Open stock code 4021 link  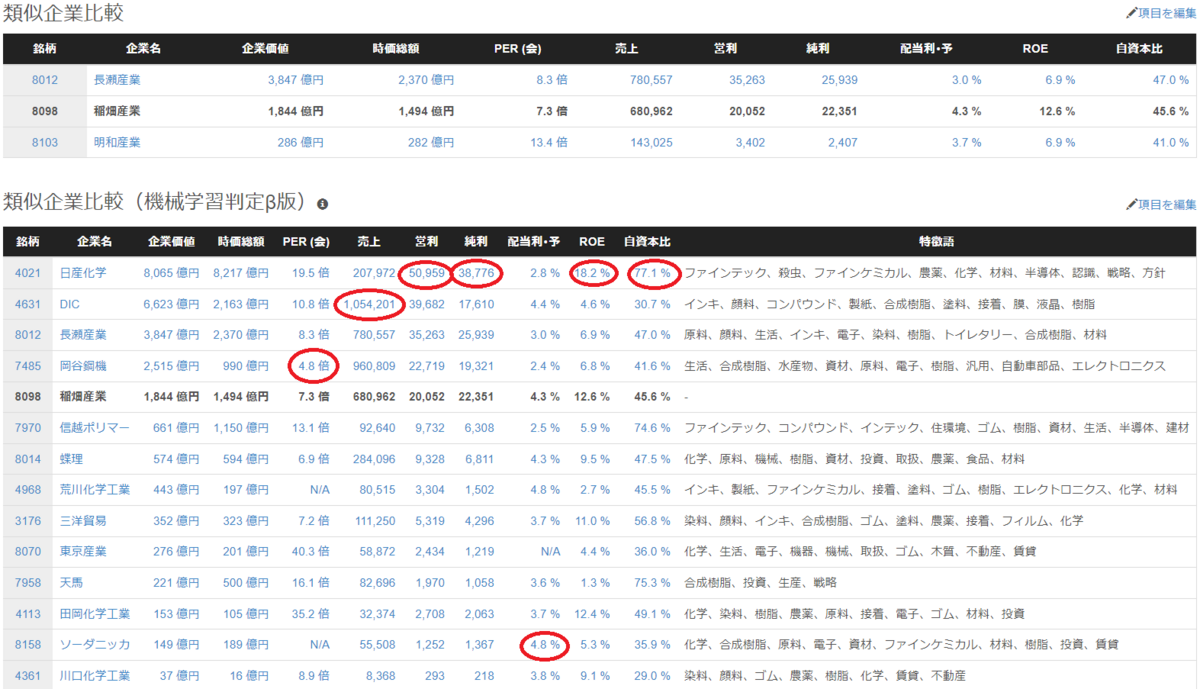coord(28,272)
